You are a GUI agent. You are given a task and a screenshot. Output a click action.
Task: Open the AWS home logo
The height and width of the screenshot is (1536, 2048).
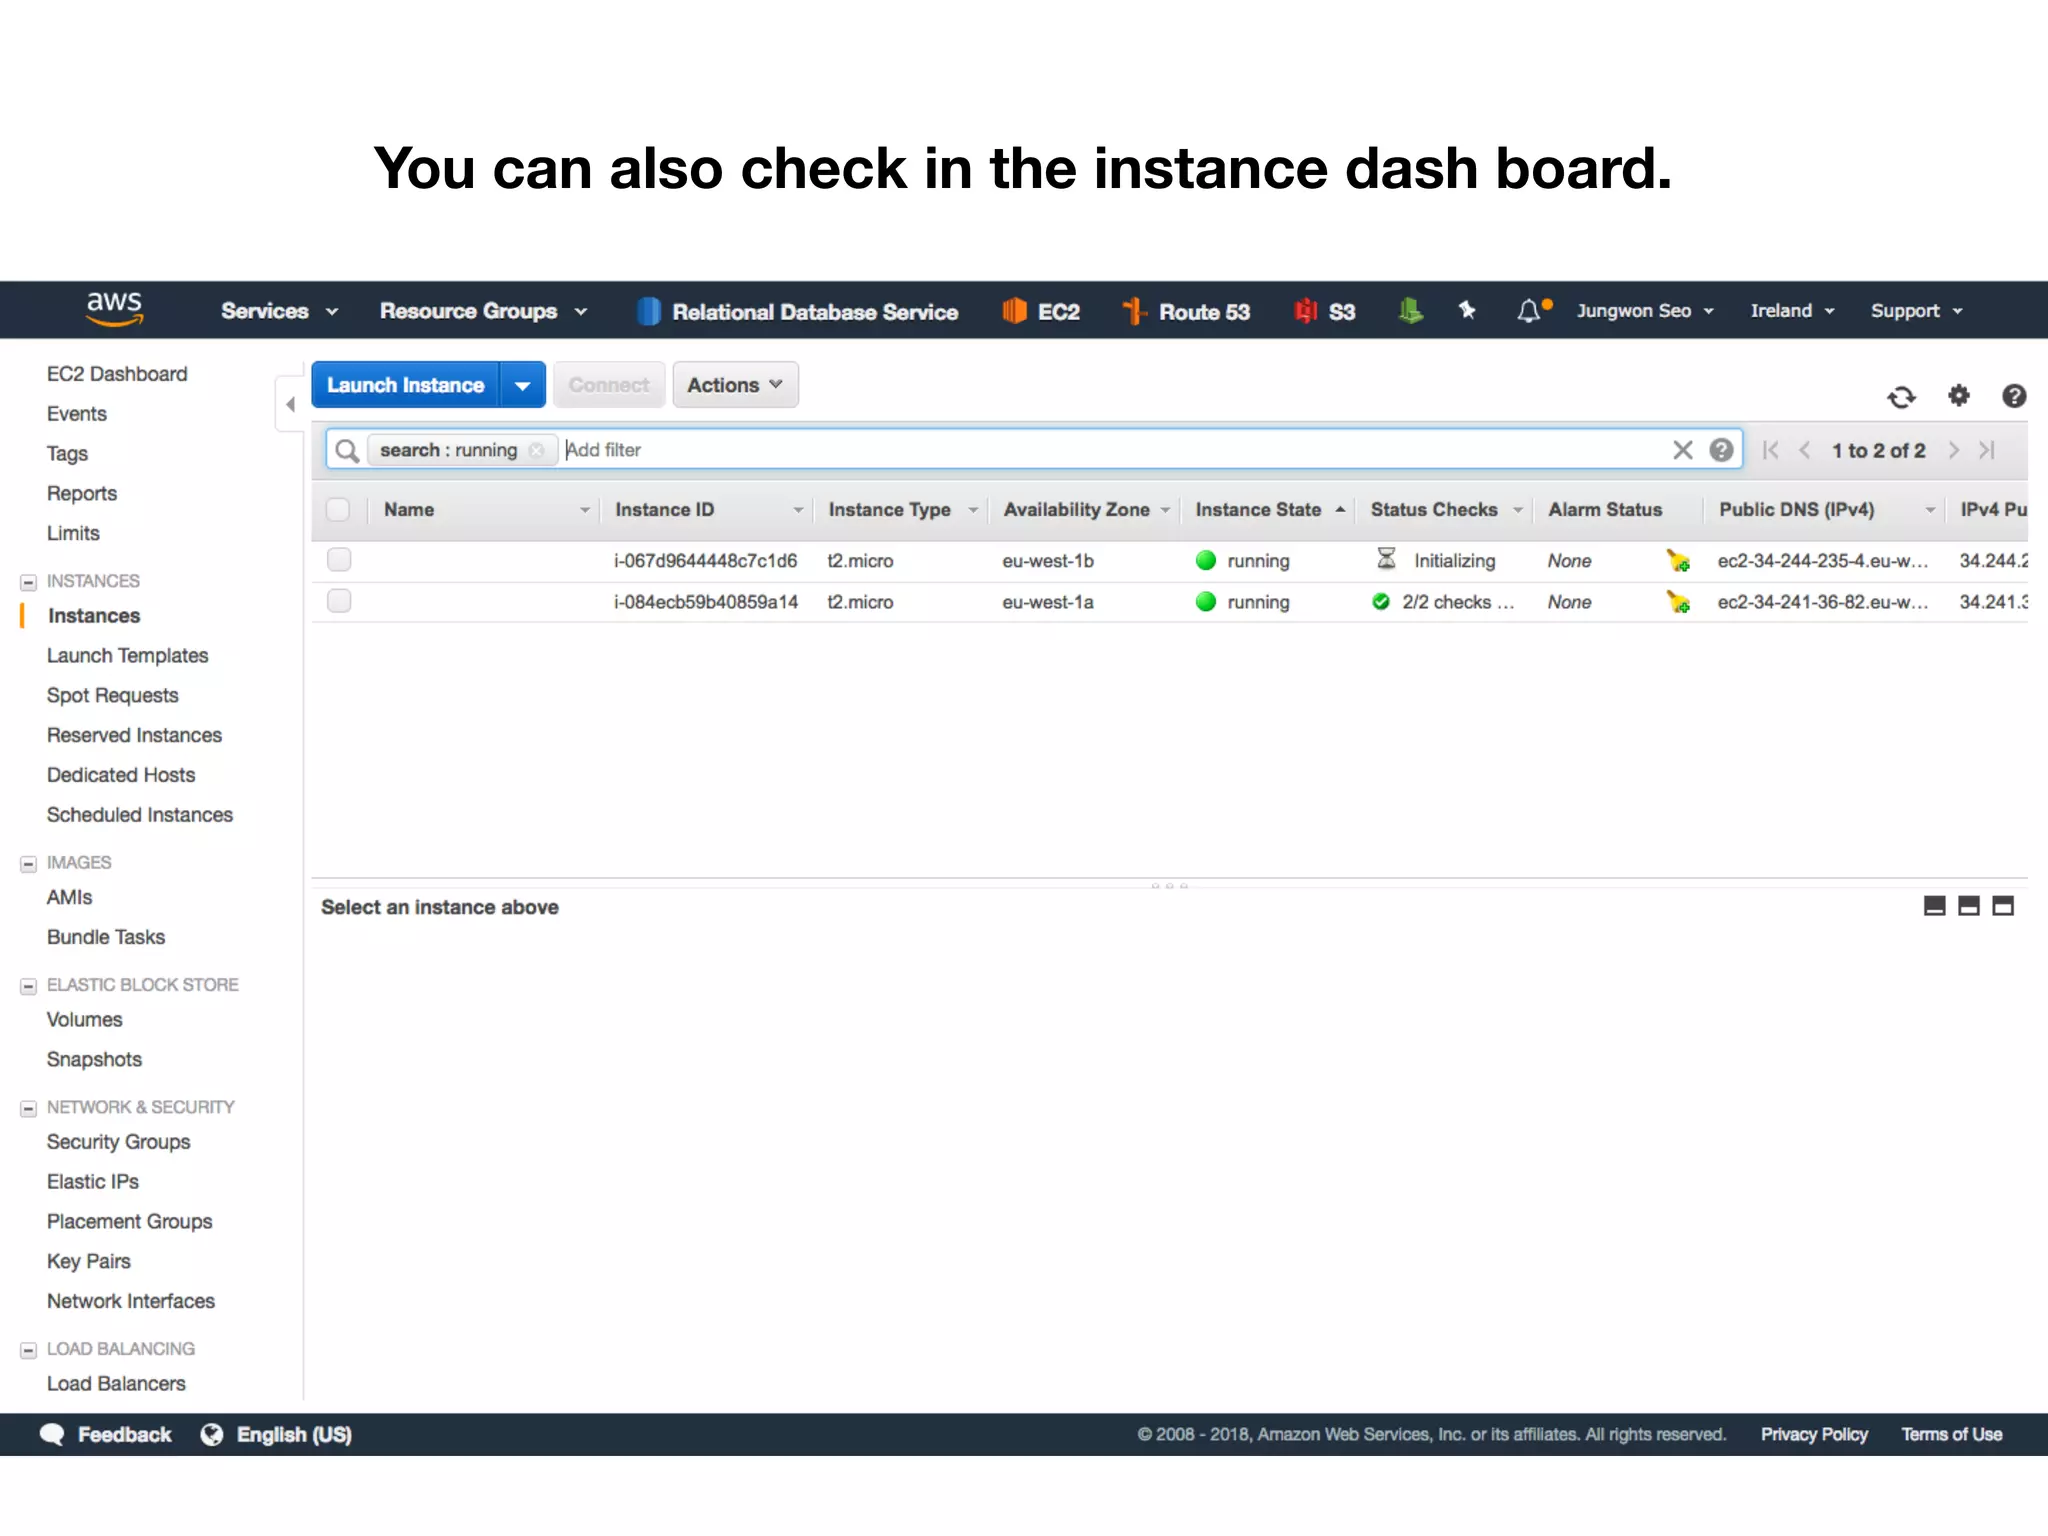click(114, 309)
